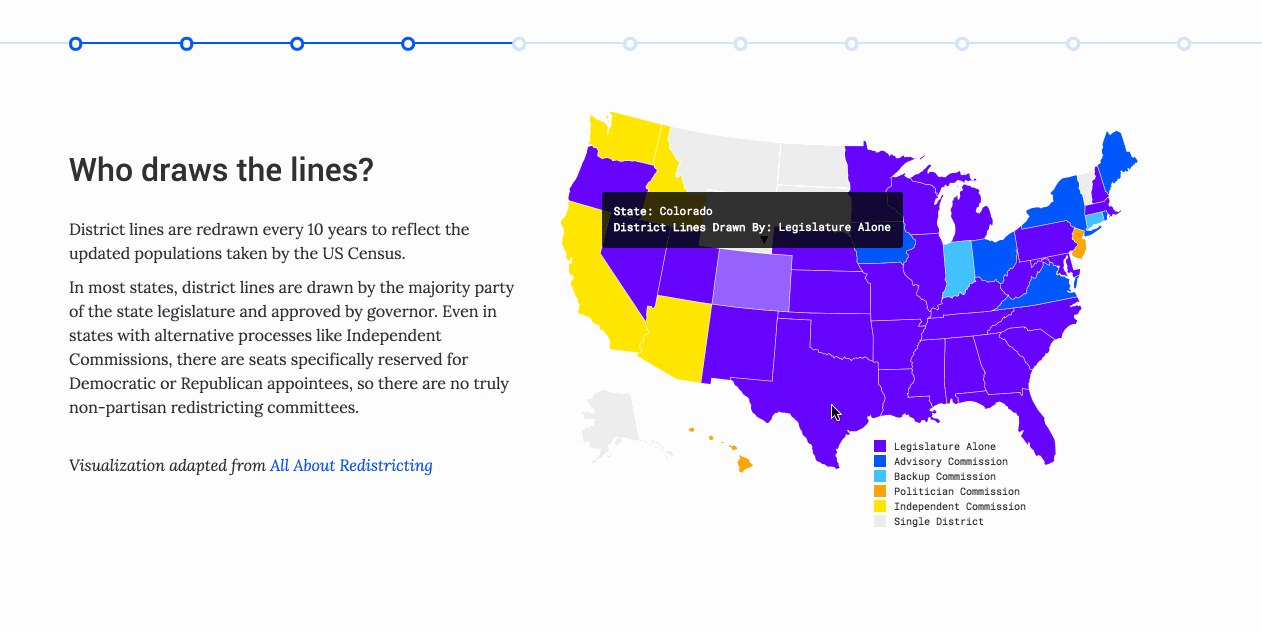Advance to the fifth progress step dot
Screen dimensions: 1262x633
click(519, 43)
